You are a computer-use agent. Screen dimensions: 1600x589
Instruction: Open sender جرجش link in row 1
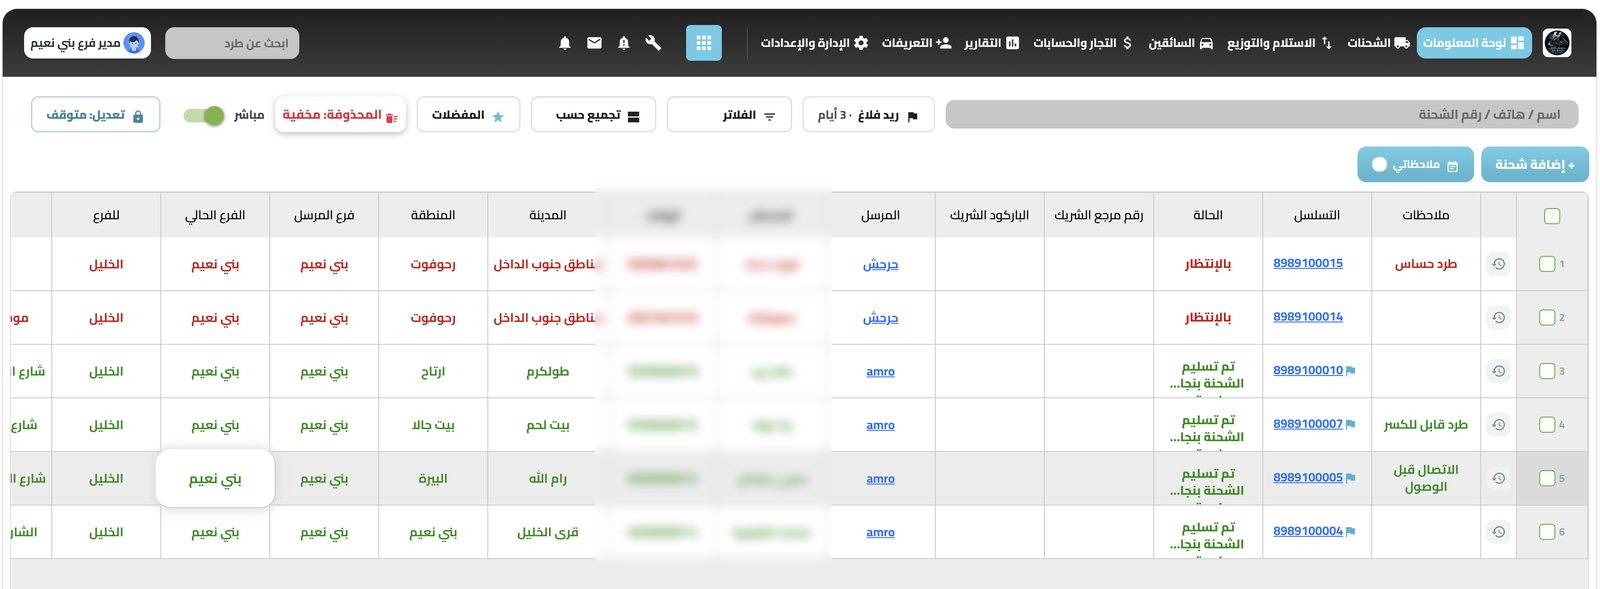[881, 264]
